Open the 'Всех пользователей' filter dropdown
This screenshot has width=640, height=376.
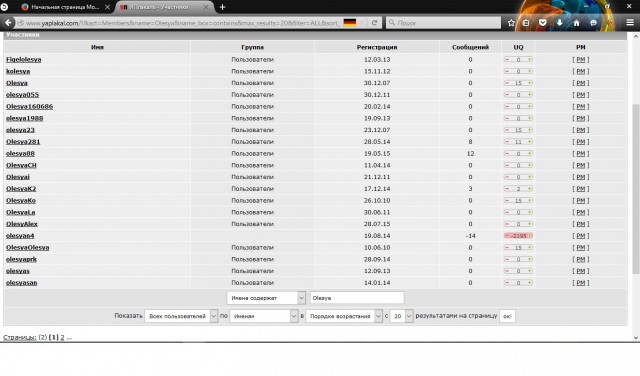[x=181, y=316]
